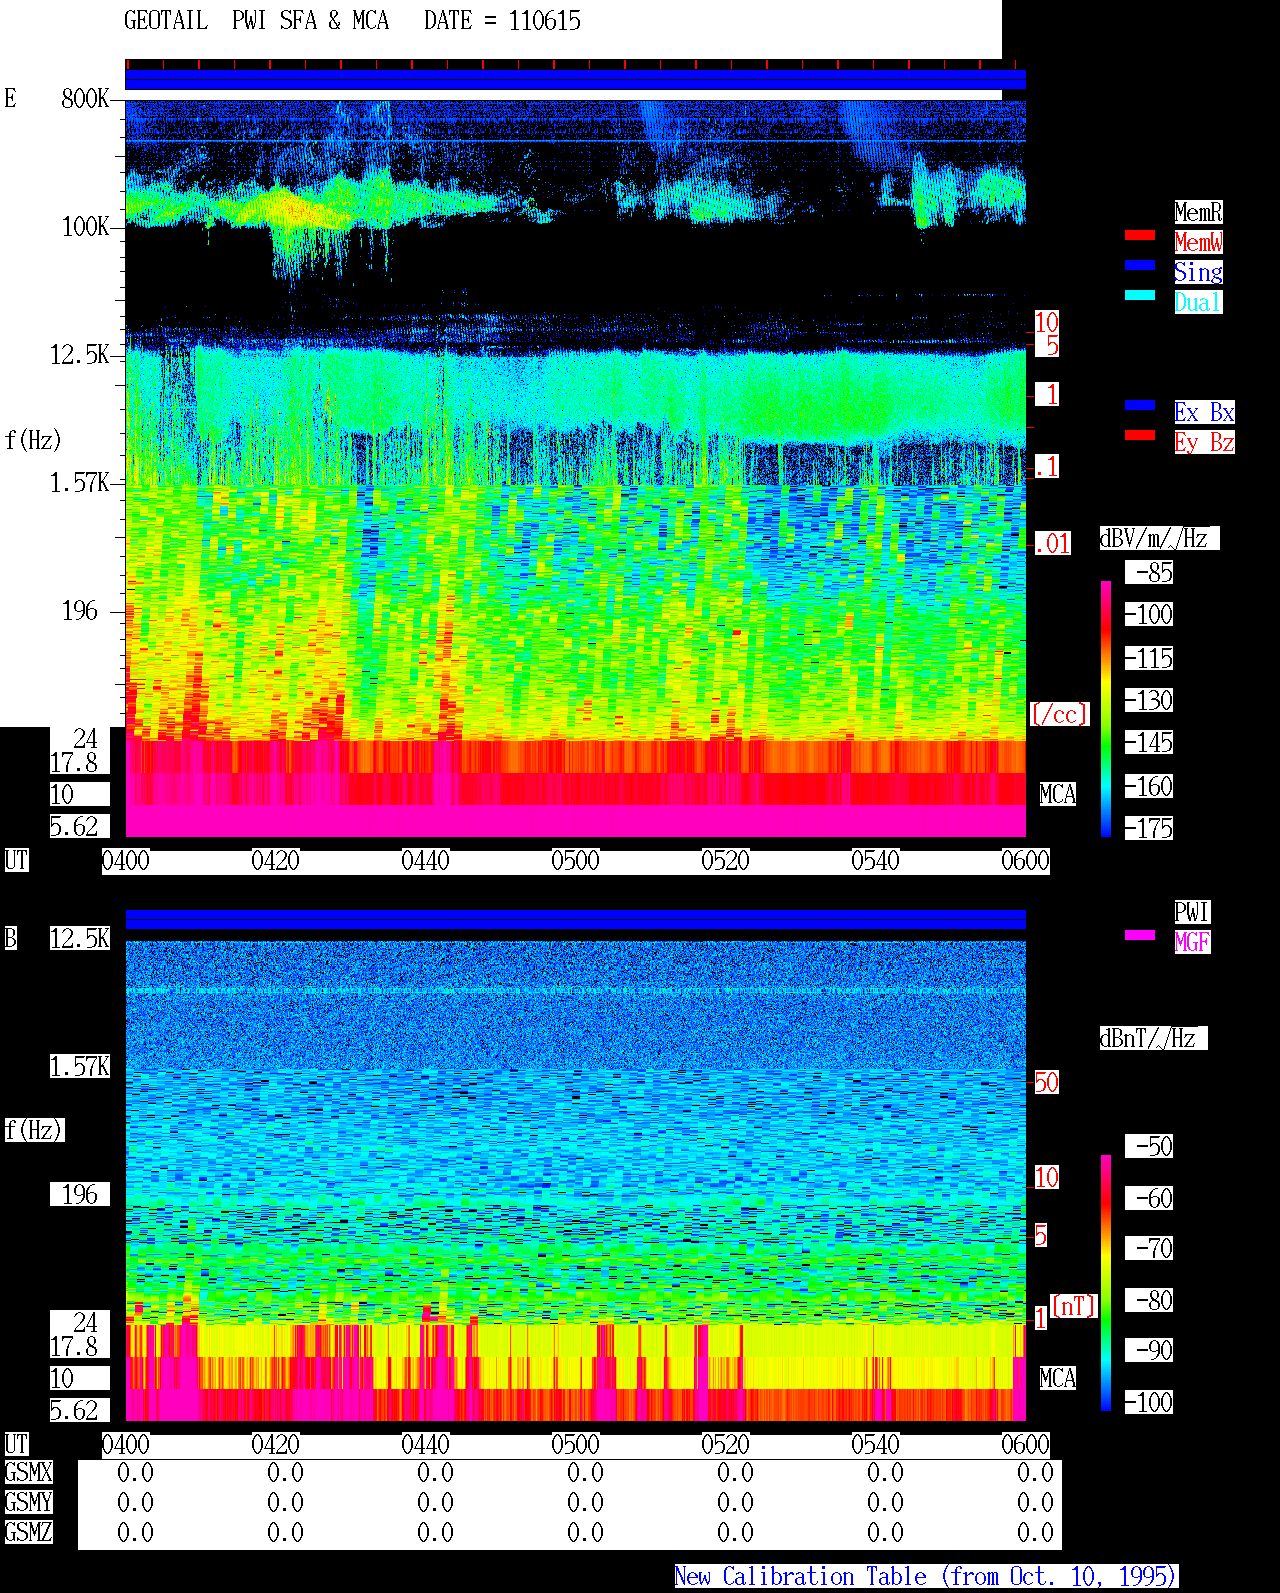1280x1593 pixels.
Task: Click the E panel 12.5K frequency label
Action: tap(80, 354)
